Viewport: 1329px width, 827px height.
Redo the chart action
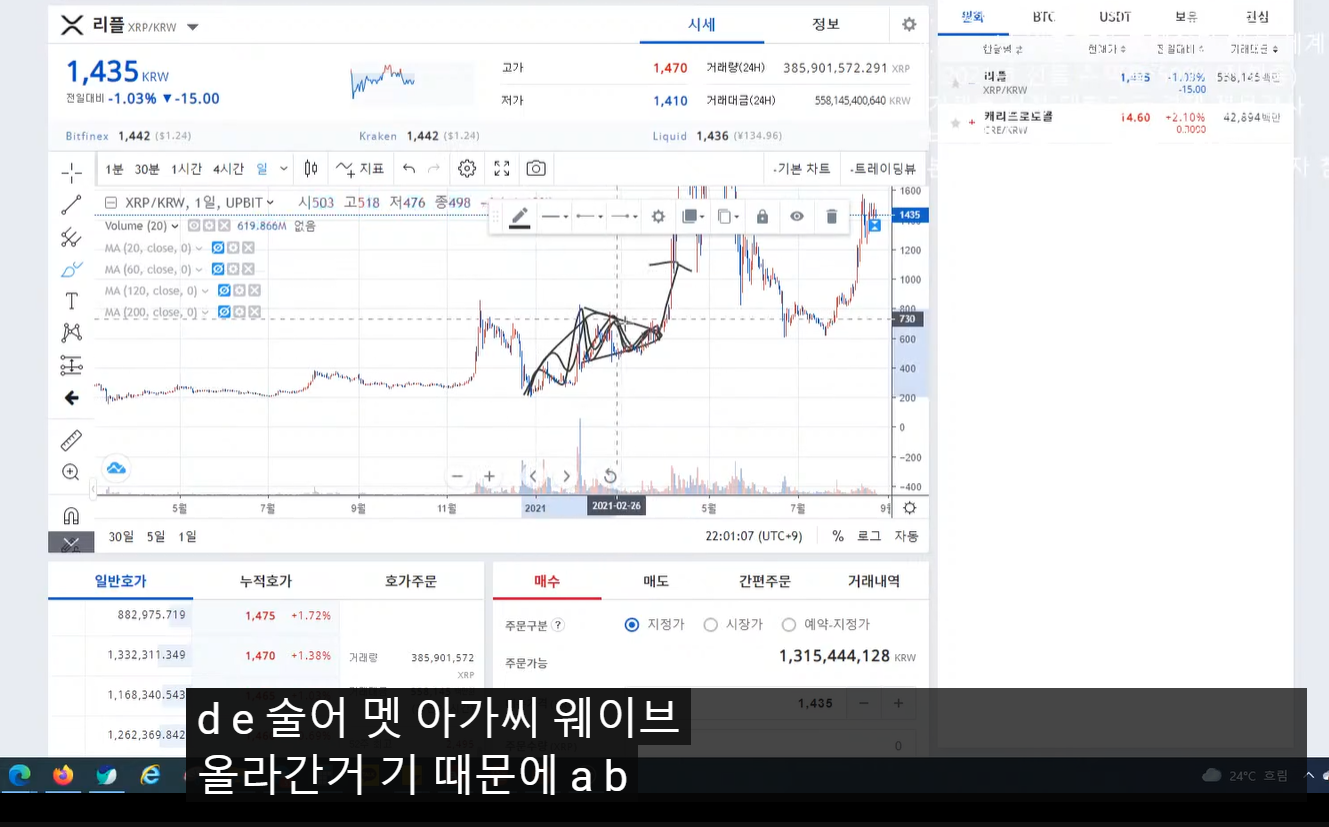click(x=434, y=168)
